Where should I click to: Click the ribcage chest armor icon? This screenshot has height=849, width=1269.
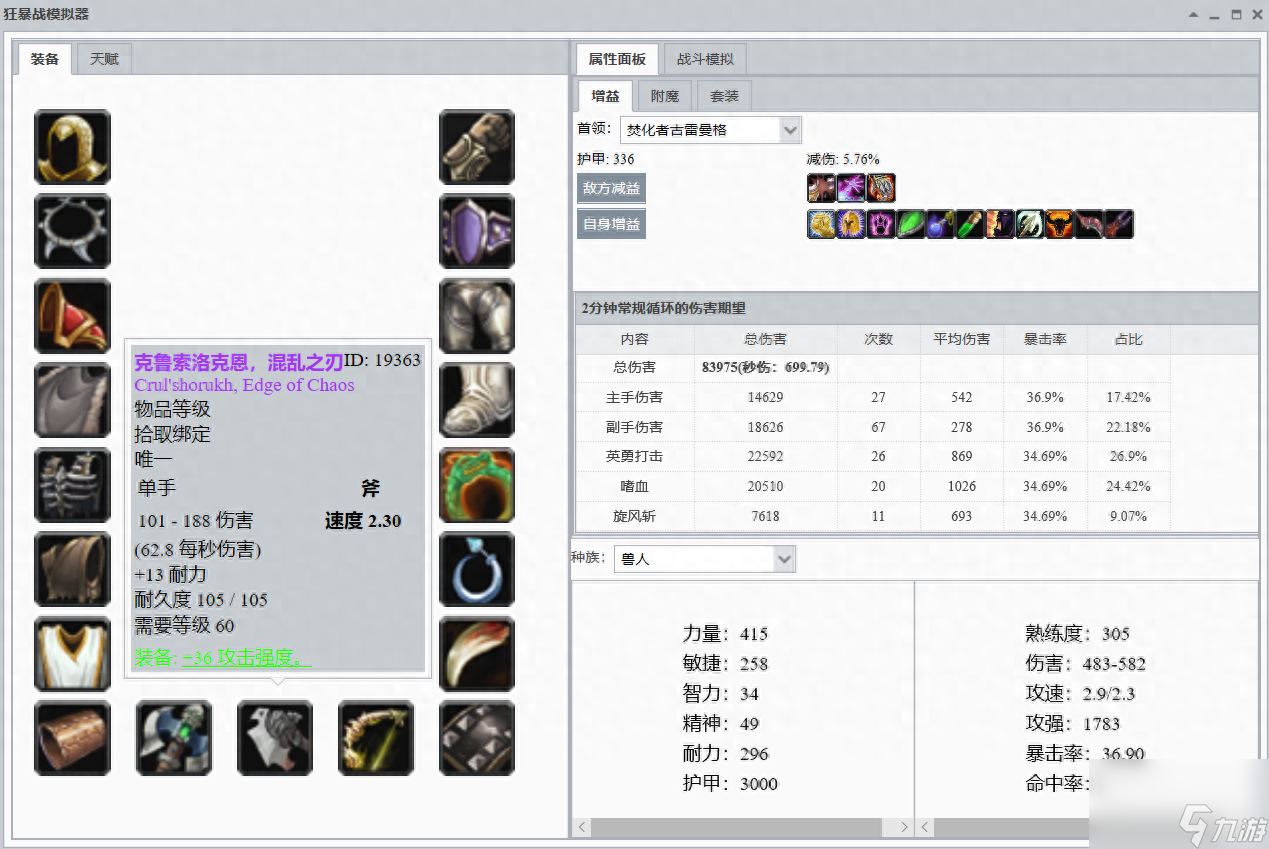tap(72, 485)
